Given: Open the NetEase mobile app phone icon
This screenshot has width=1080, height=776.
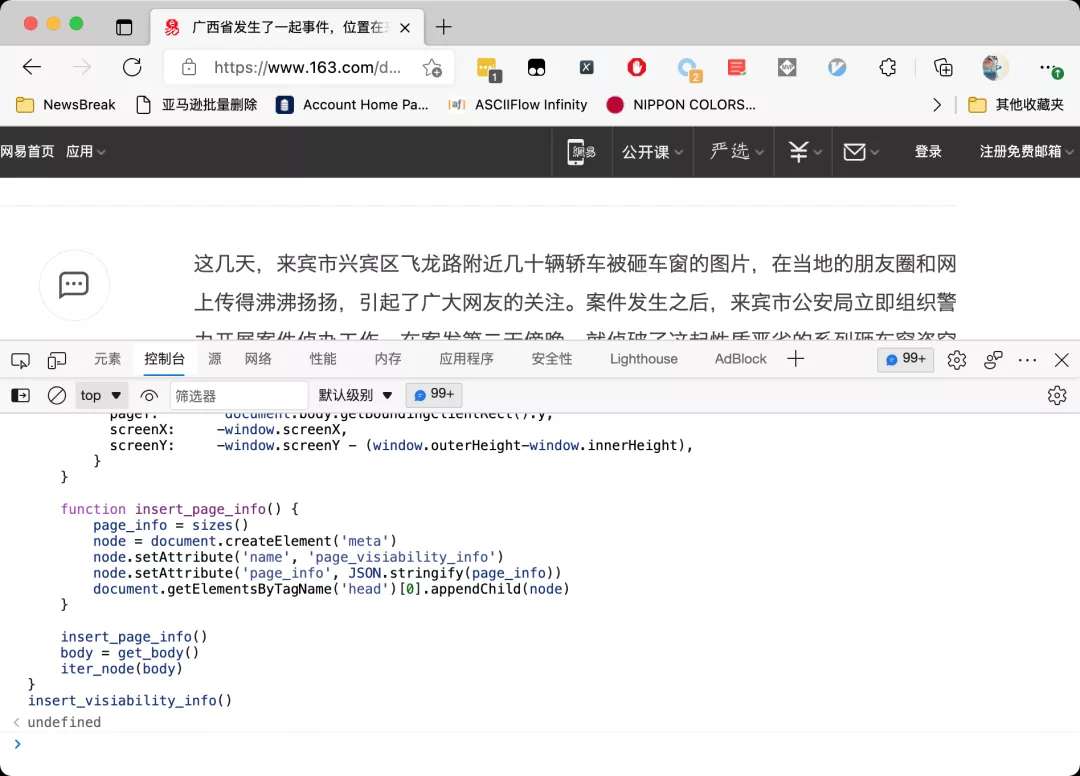Looking at the screenshot, I should pyautogui.click(x=581, y=151).
